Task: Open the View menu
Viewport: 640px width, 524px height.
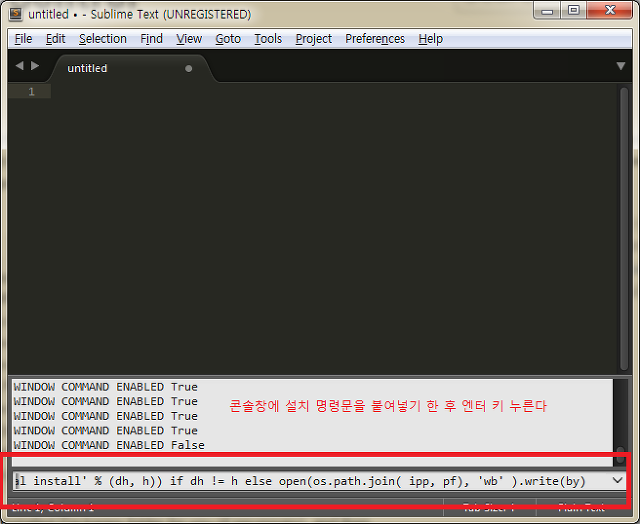Action: [189, 39]
